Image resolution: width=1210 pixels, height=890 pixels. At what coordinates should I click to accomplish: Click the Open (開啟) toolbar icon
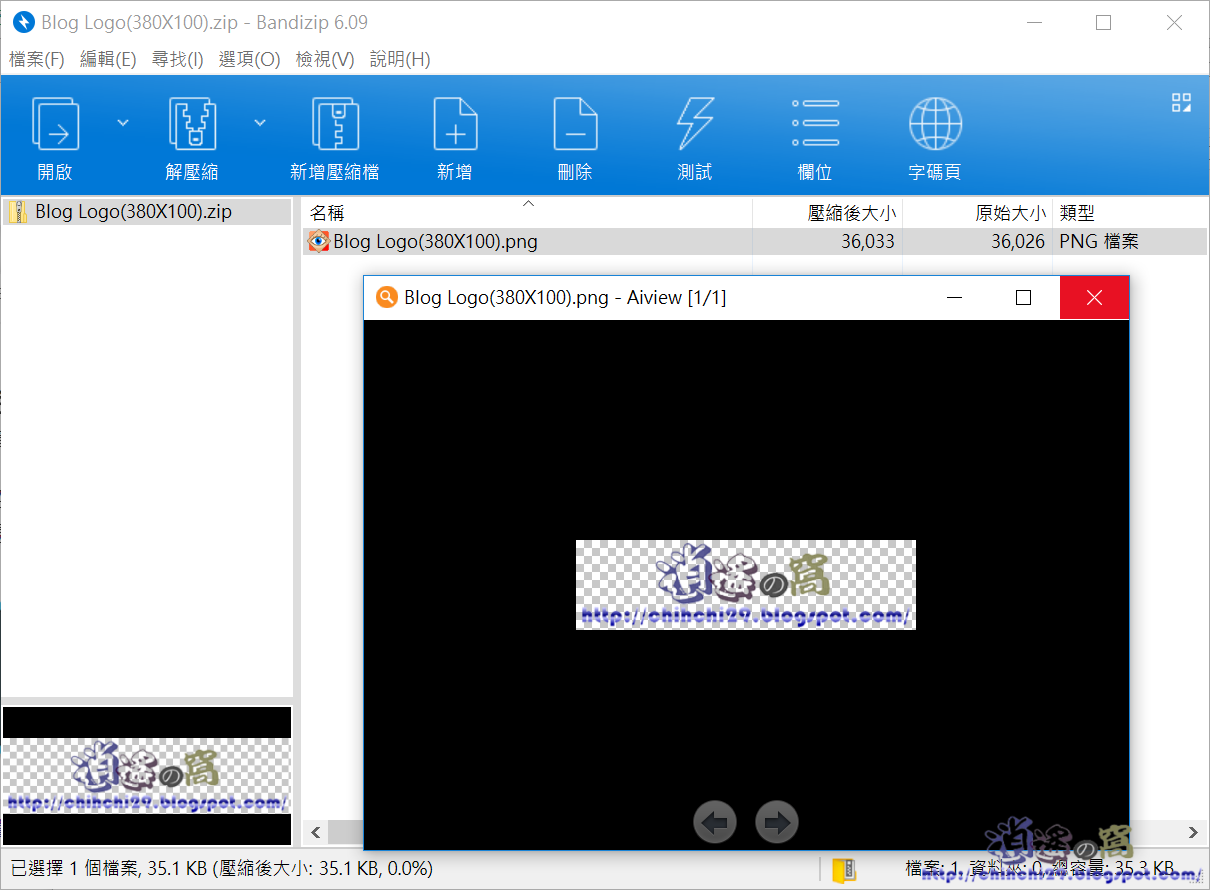[x=55, y=125]
